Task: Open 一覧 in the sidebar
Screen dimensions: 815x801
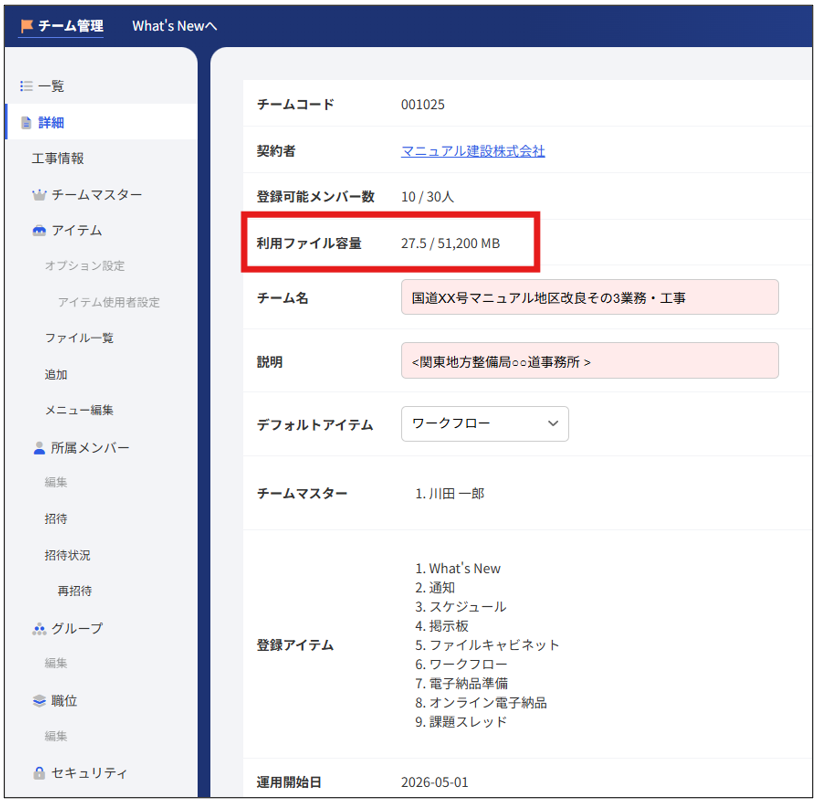Action: (51, 86)
